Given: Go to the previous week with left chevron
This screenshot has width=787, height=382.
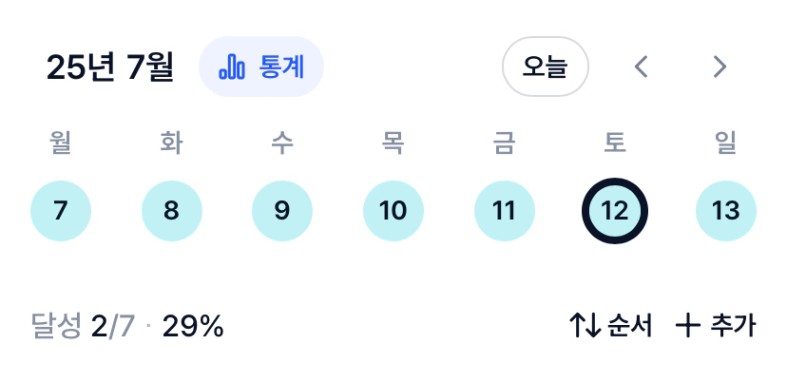Looking at the screenshot, I should (641, 67).
